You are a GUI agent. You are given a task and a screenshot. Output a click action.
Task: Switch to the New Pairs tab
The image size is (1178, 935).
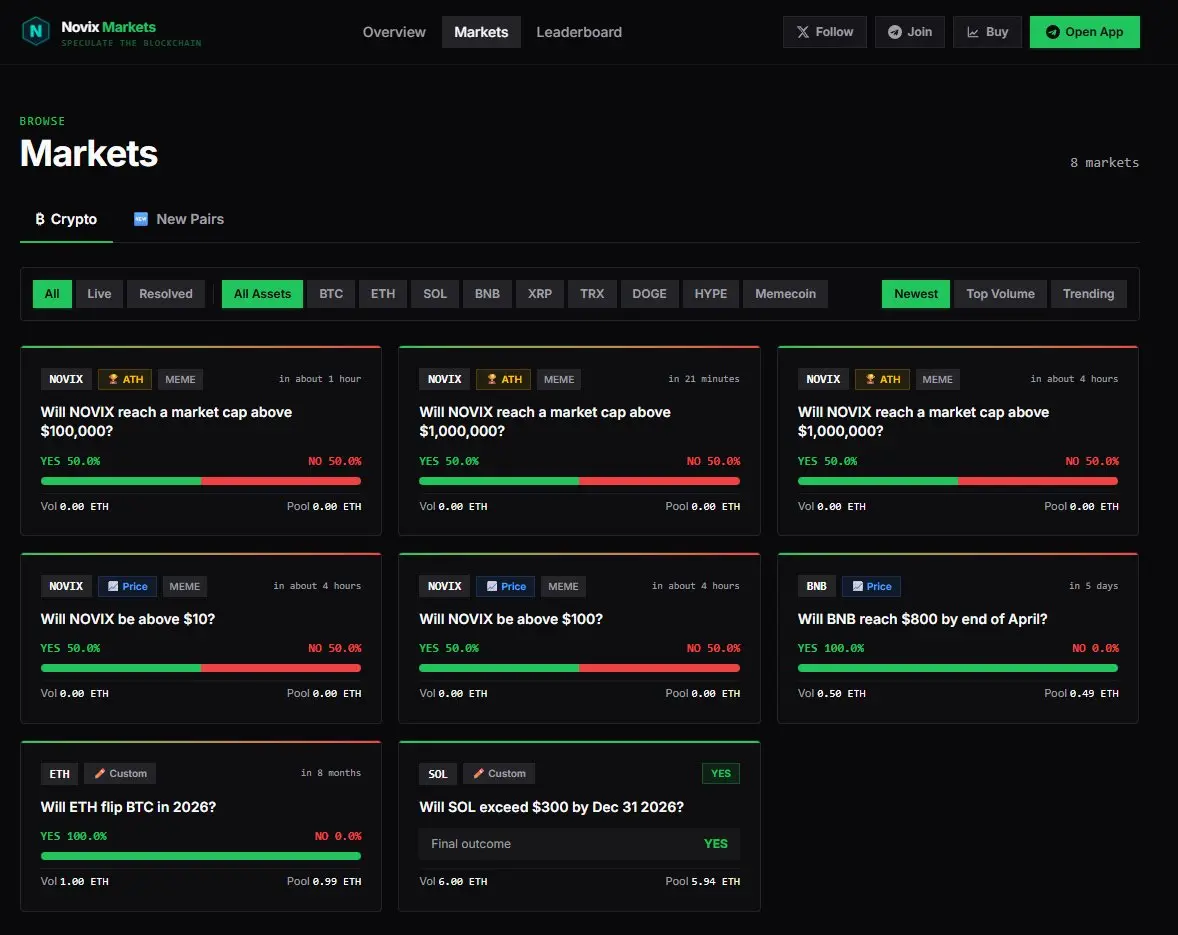pyautogui.click(x=179, y=219)
